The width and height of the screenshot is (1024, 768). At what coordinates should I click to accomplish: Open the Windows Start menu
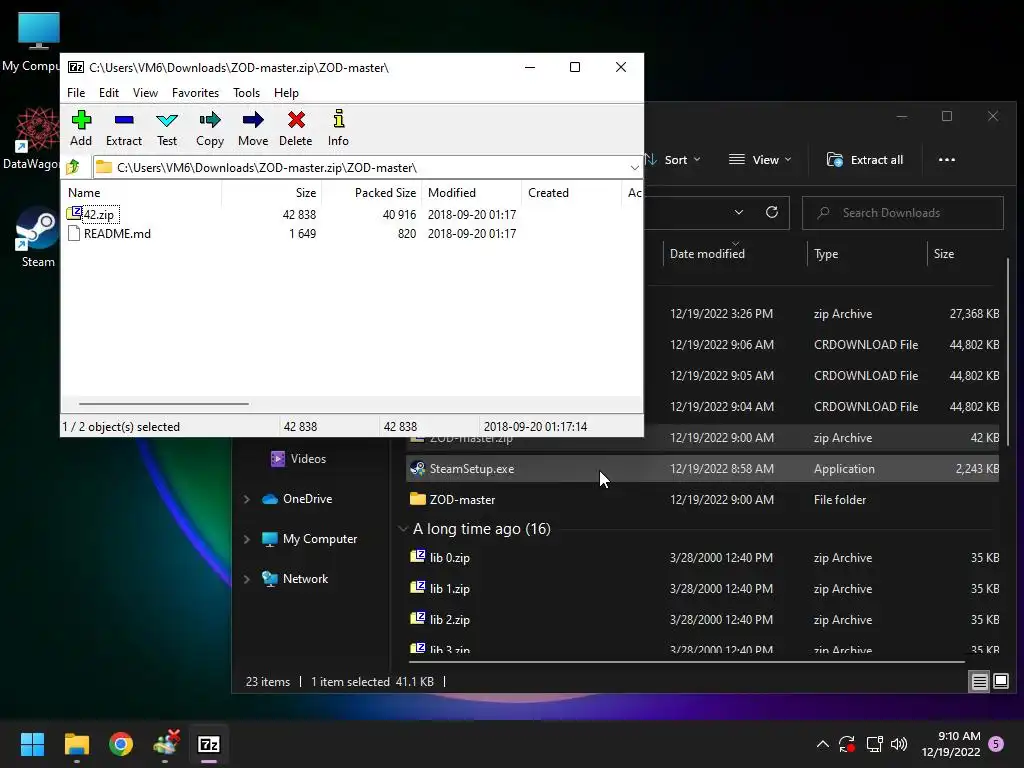32,744
